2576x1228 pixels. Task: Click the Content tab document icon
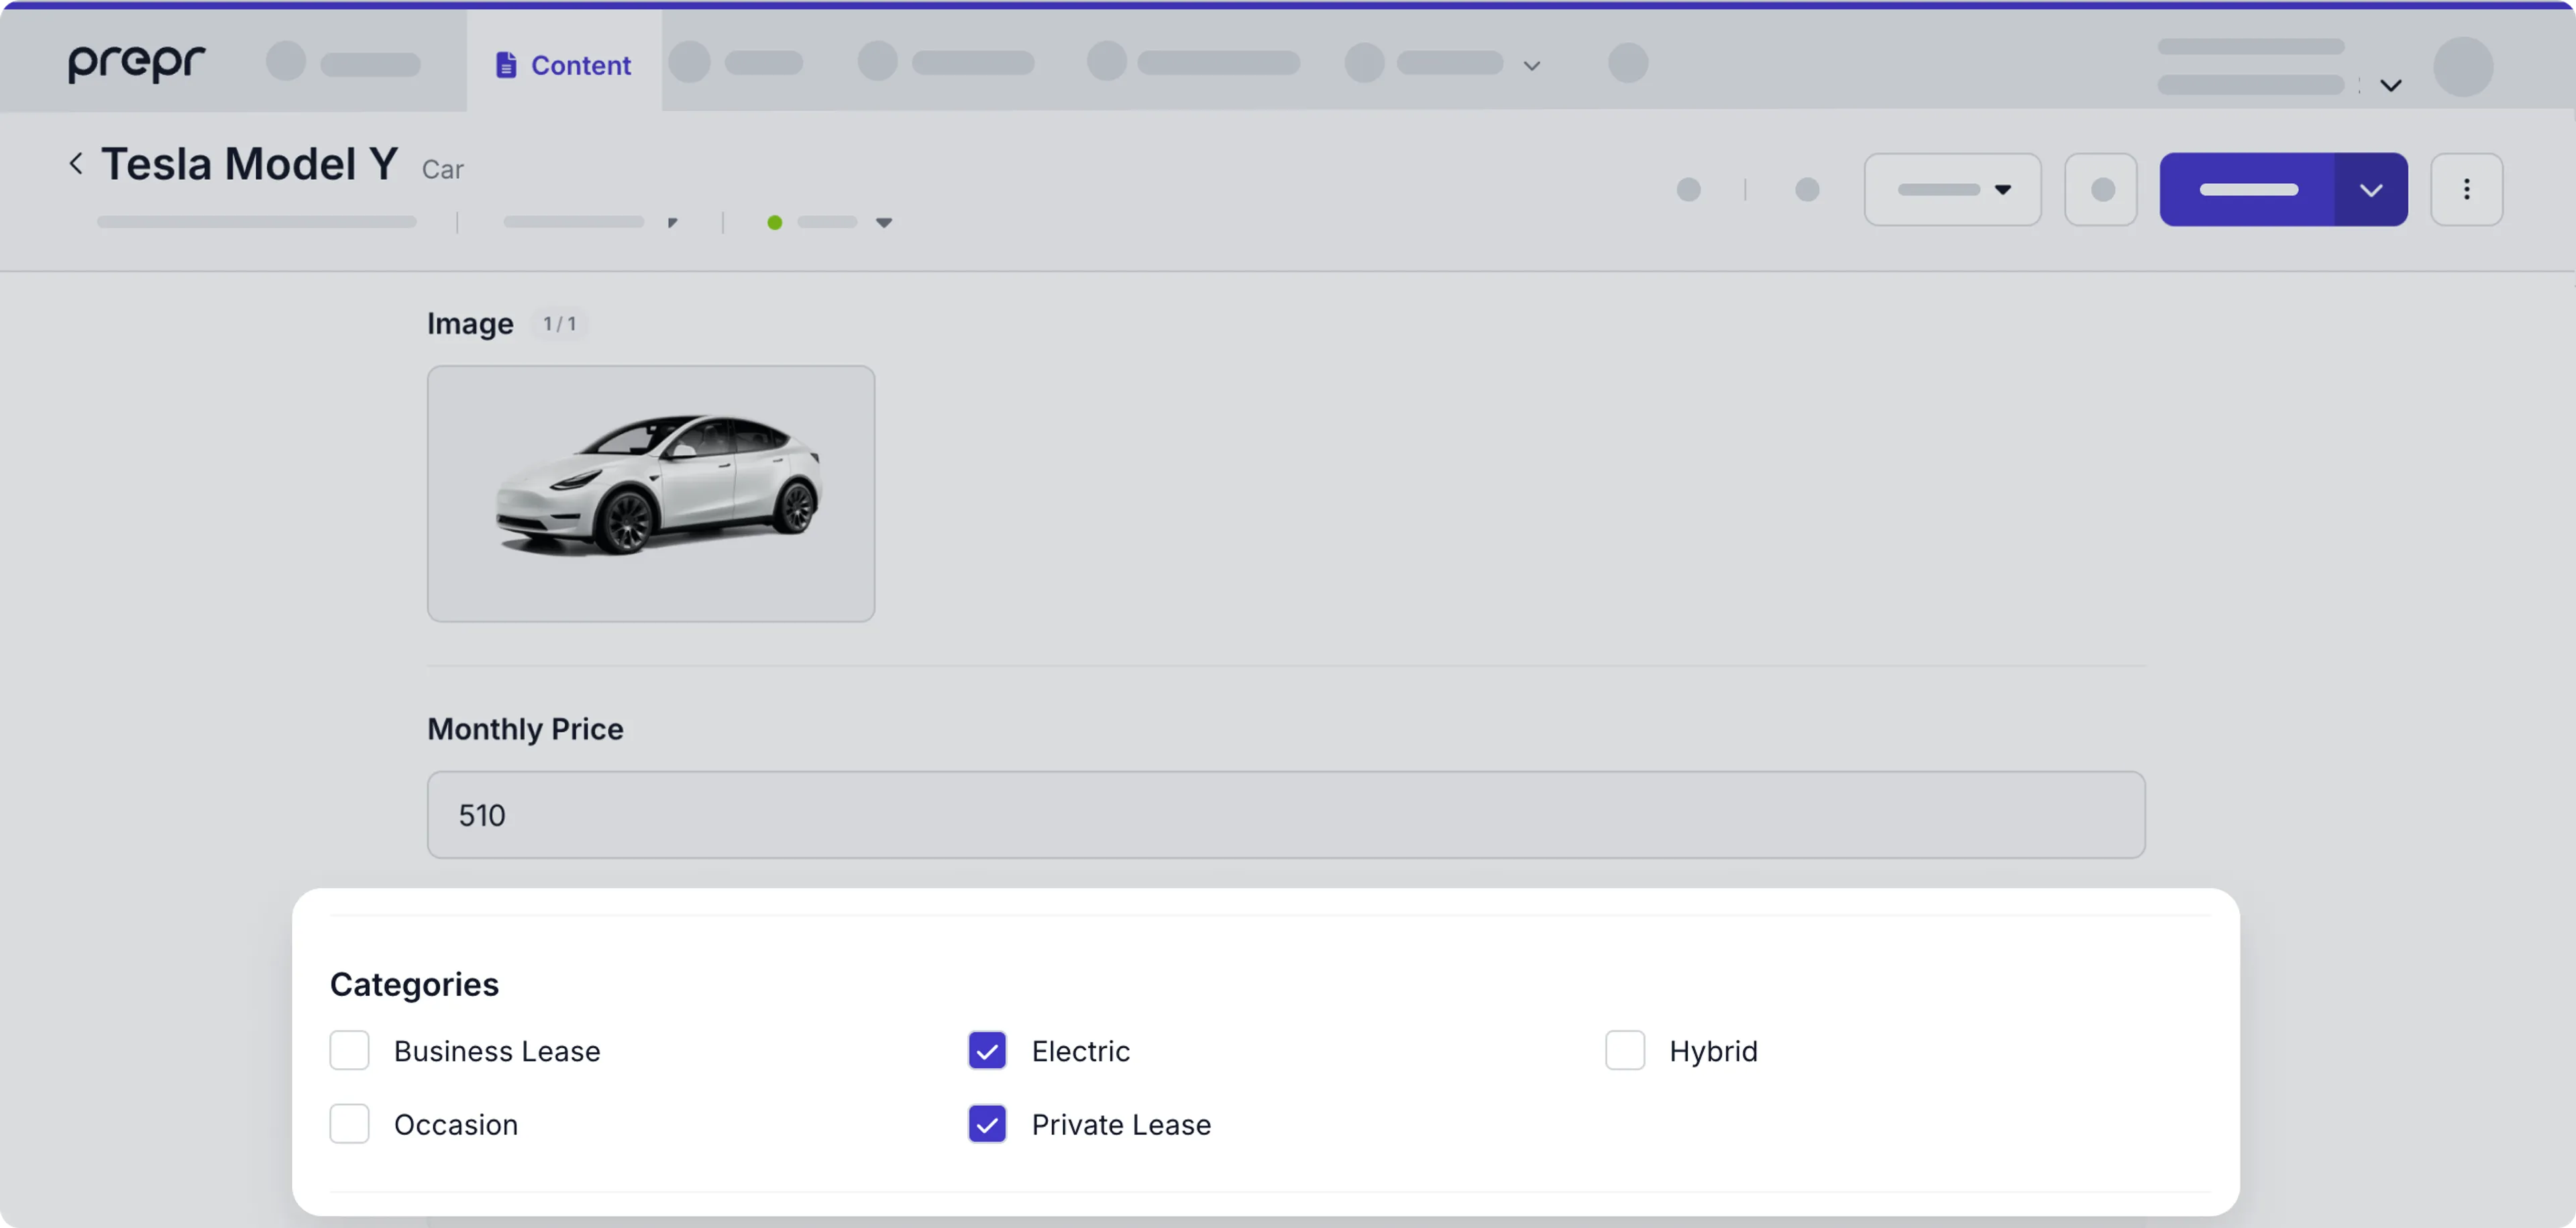506,65
